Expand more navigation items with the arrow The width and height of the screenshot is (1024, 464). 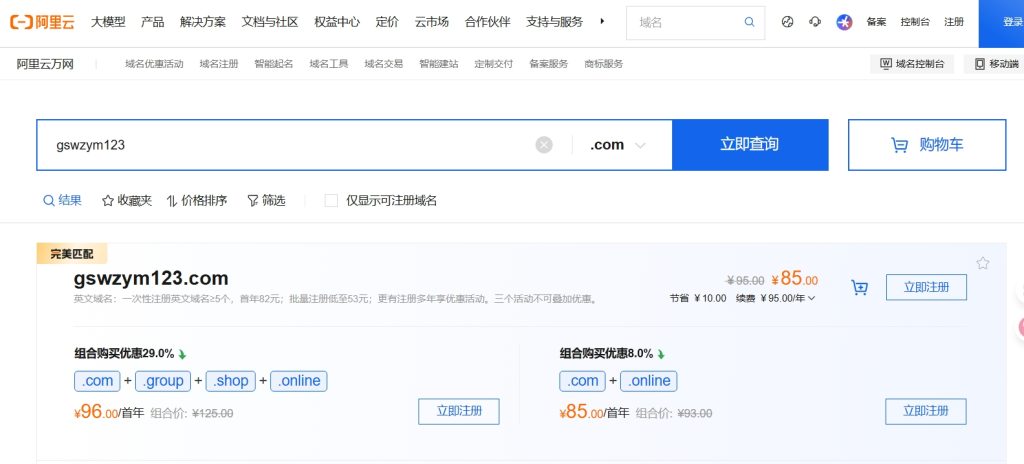[x=602, y=21]
